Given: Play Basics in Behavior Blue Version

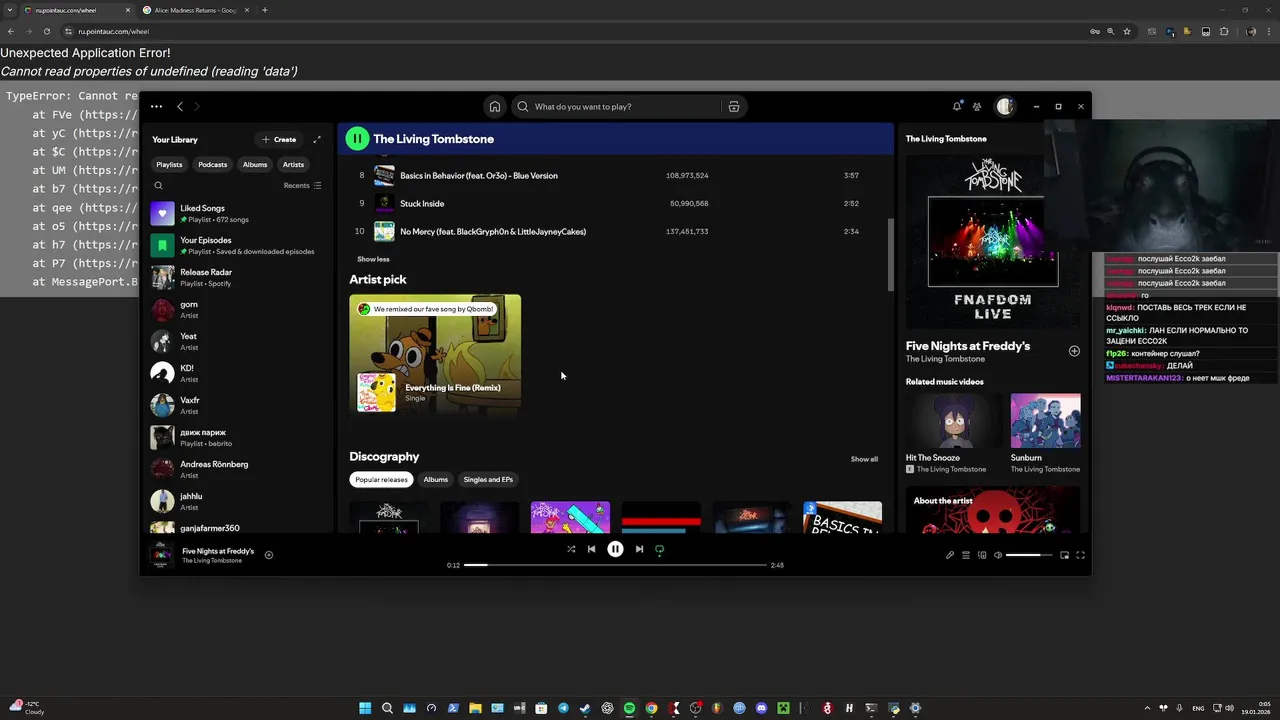Looking at the screenshot, I should [615, 175].
